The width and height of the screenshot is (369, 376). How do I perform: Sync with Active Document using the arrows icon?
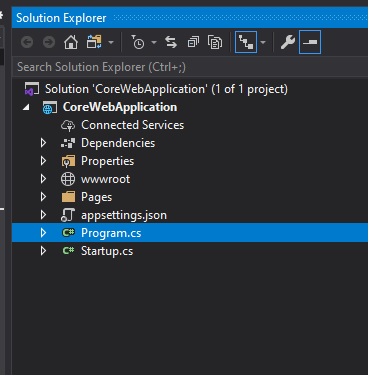pos(171,42)
